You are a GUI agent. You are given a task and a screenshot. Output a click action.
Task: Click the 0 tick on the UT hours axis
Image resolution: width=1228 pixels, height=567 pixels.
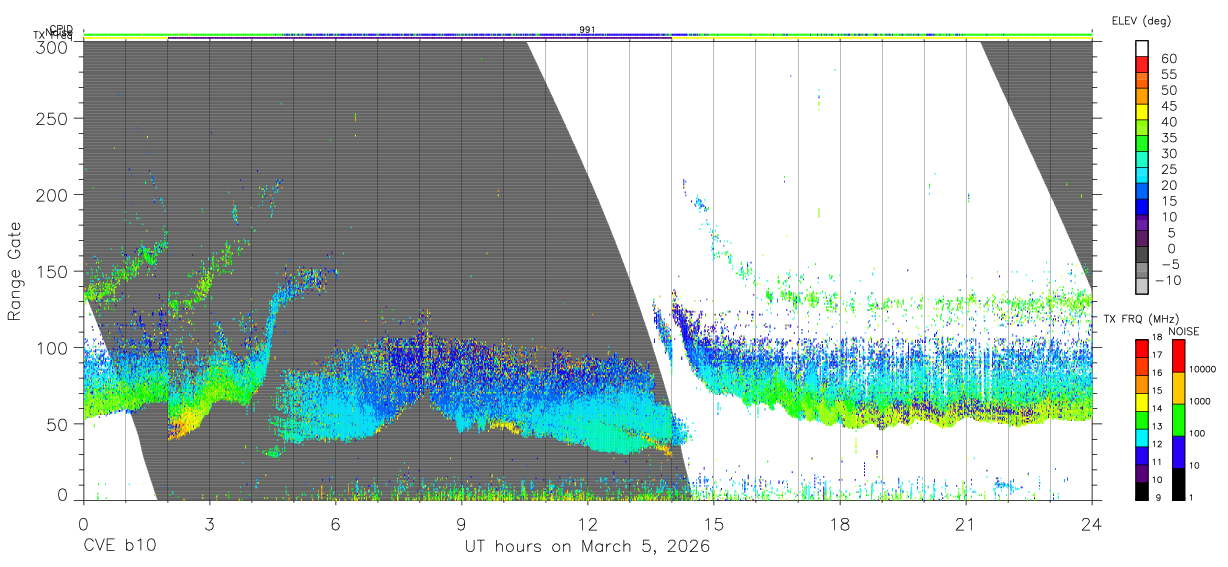click(83, 523)
